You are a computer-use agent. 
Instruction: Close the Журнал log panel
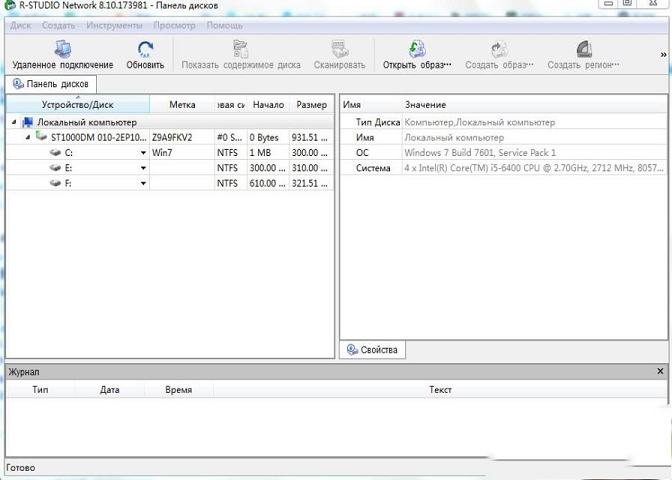tap(660, 371)
